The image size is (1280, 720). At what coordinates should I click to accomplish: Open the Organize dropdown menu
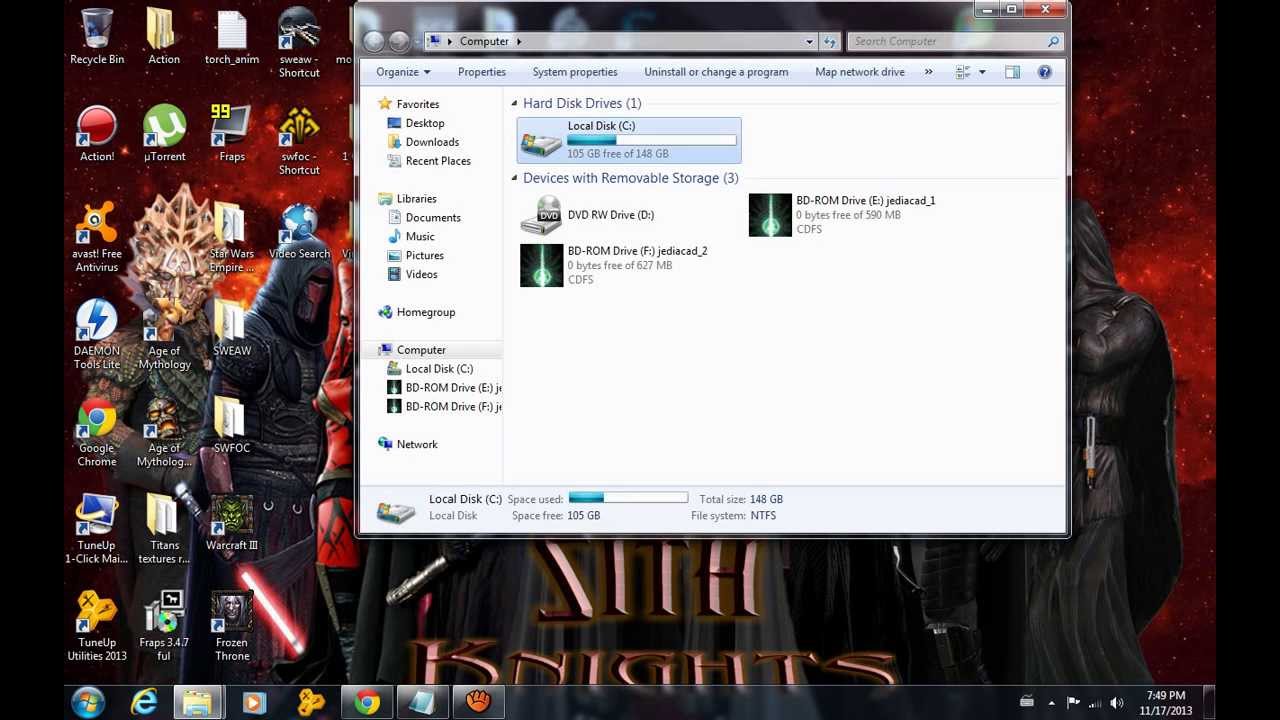(x=403, y=72)
